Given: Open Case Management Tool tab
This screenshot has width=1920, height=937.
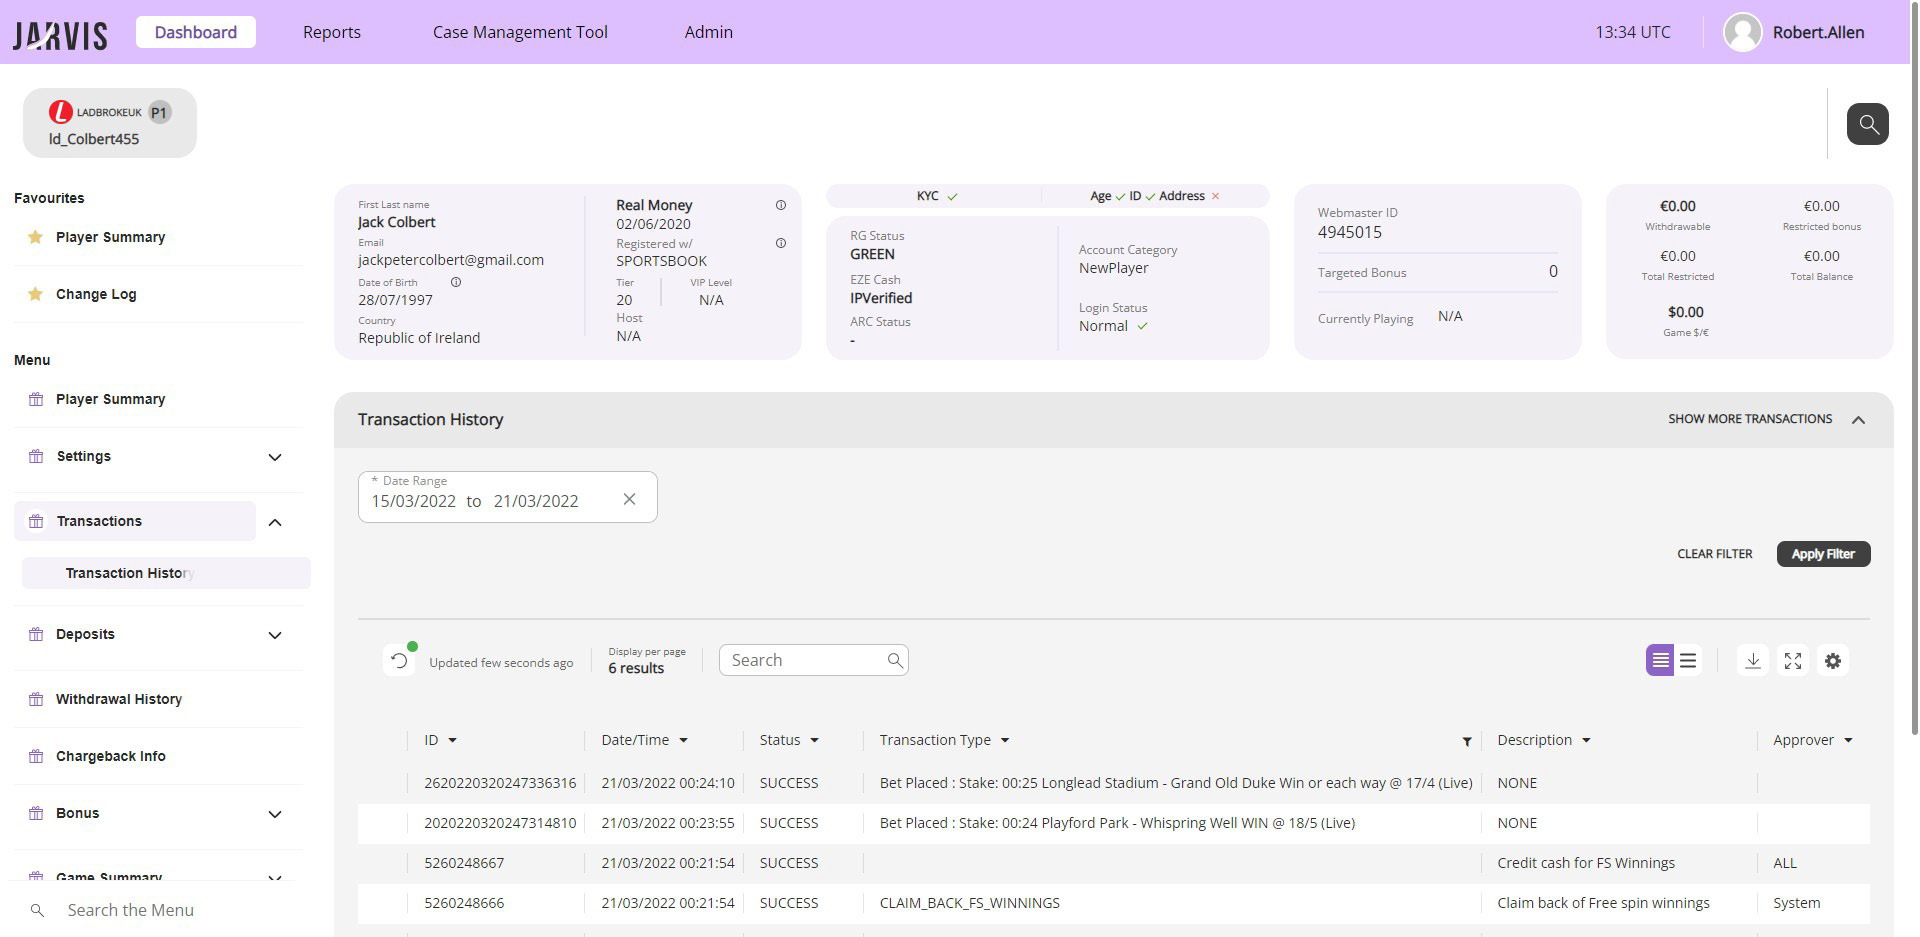Looking at the screenshot, I should [x=520, y=32].
